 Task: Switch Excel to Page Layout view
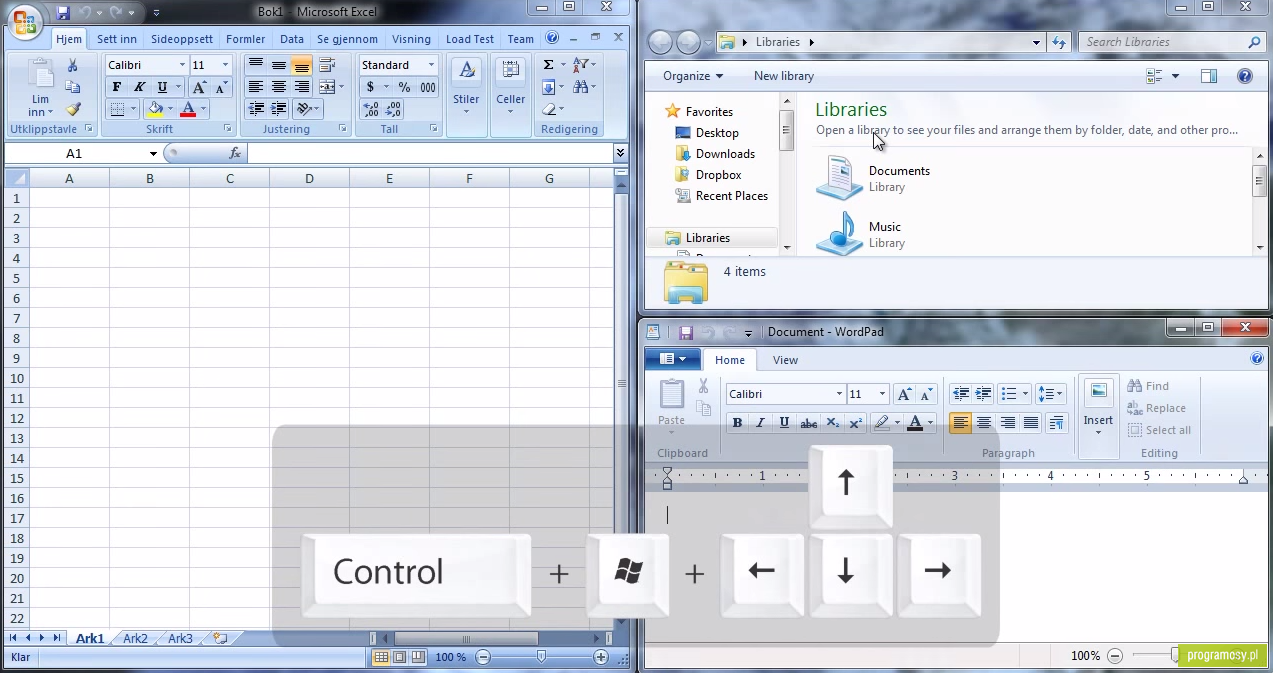coord(399,657)
